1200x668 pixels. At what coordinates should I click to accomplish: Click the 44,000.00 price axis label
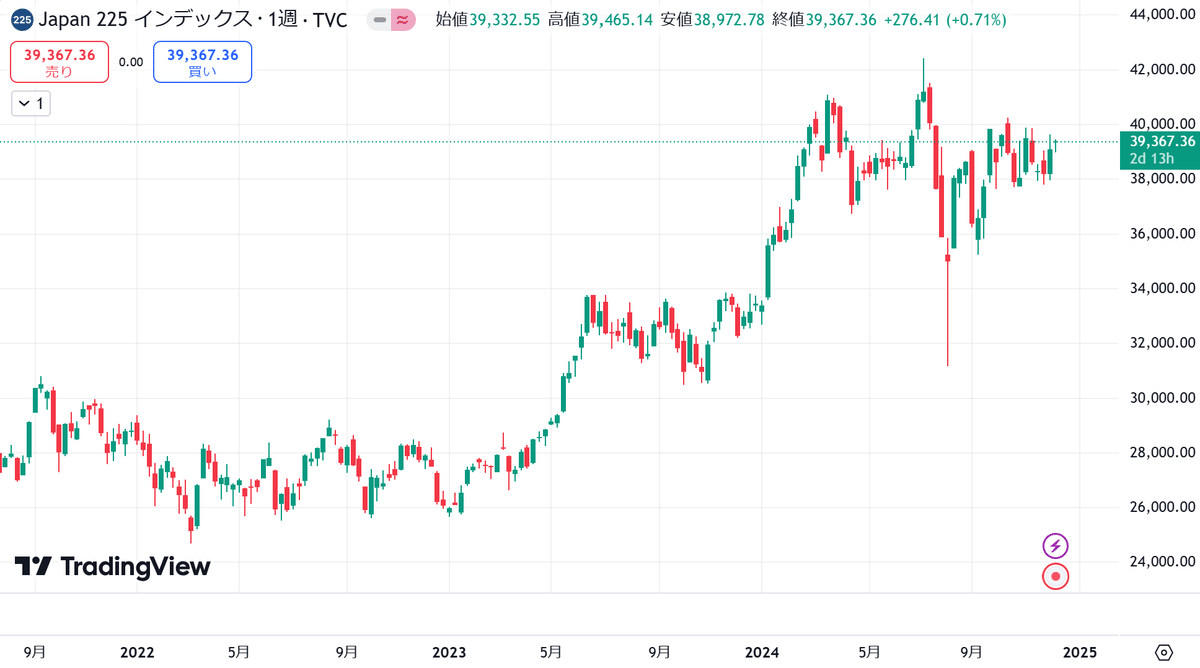pos(1160,15)
